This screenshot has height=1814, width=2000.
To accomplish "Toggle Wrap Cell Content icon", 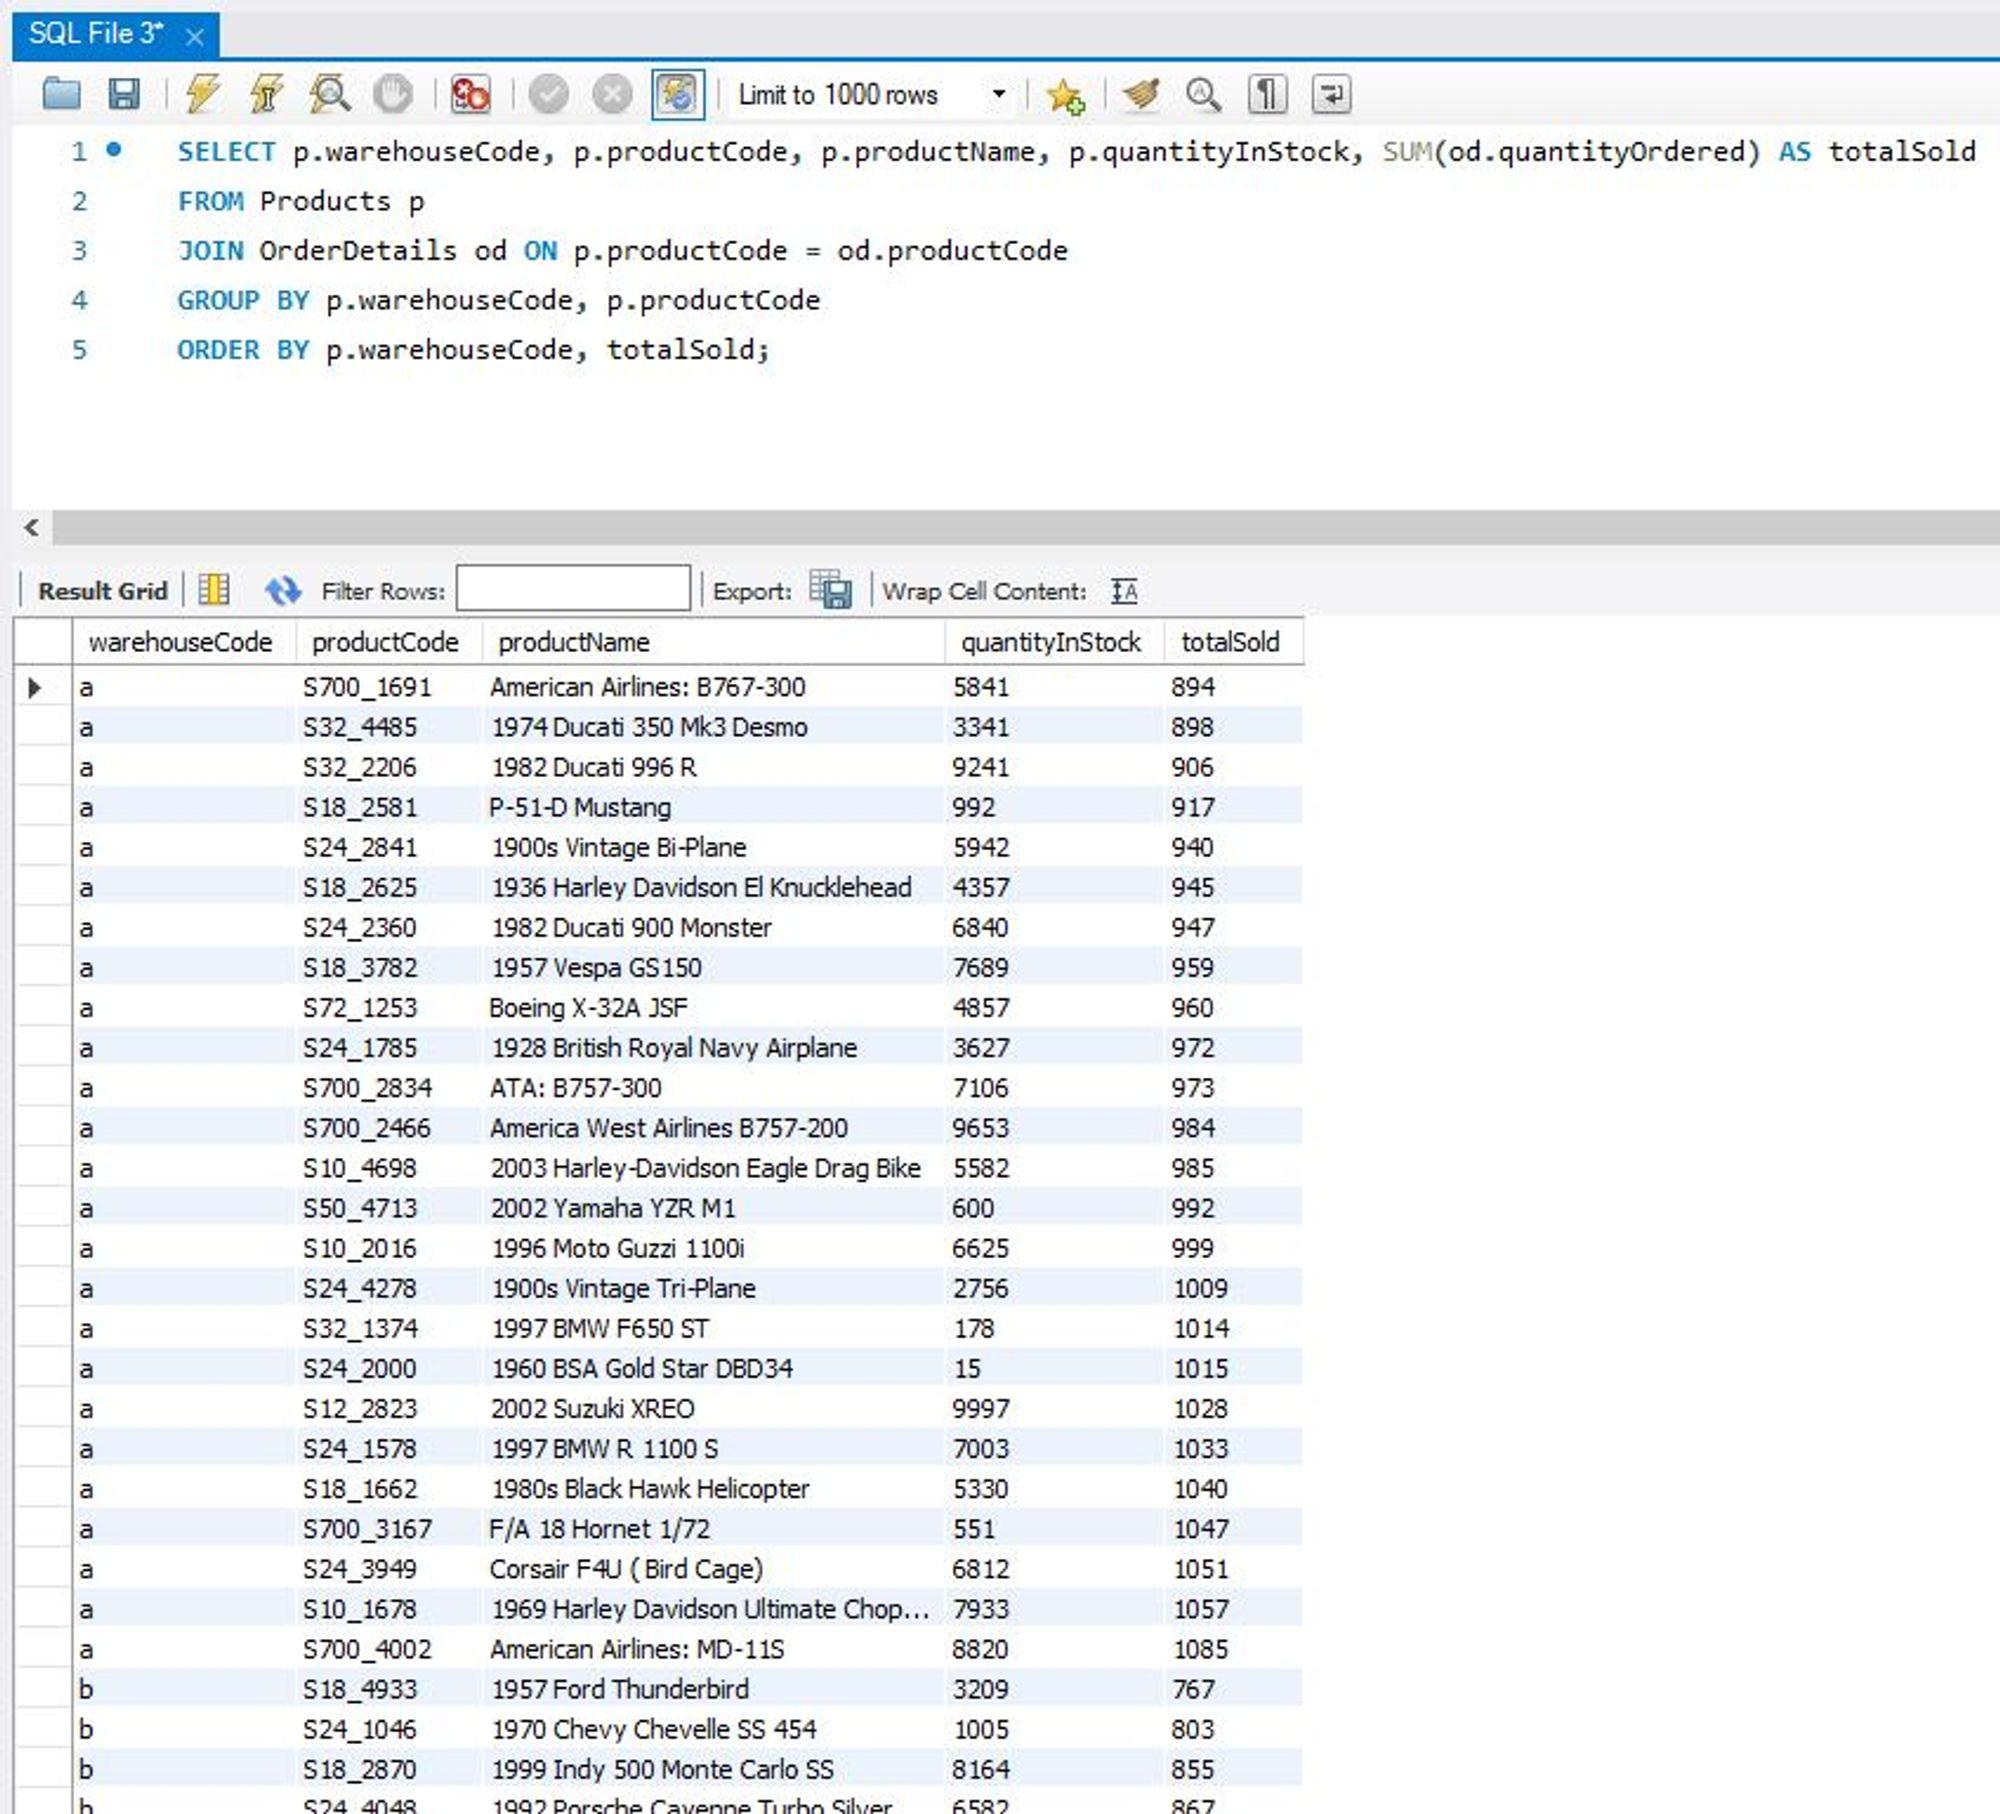I will 1124,591.
